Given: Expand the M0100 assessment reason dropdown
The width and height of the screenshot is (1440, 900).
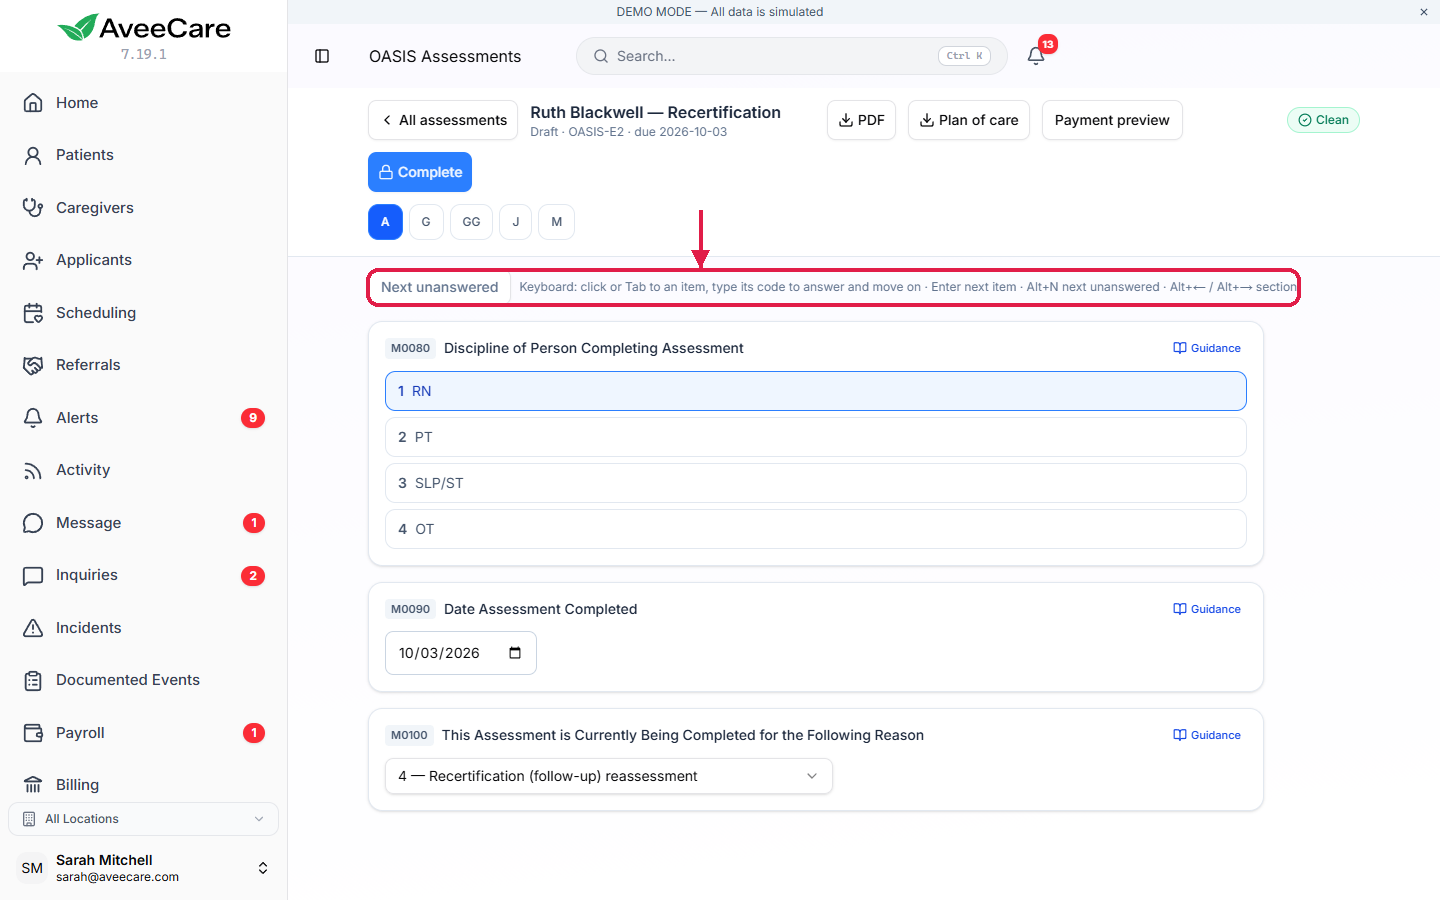Looking at the screenshot, I should point(609,776).
